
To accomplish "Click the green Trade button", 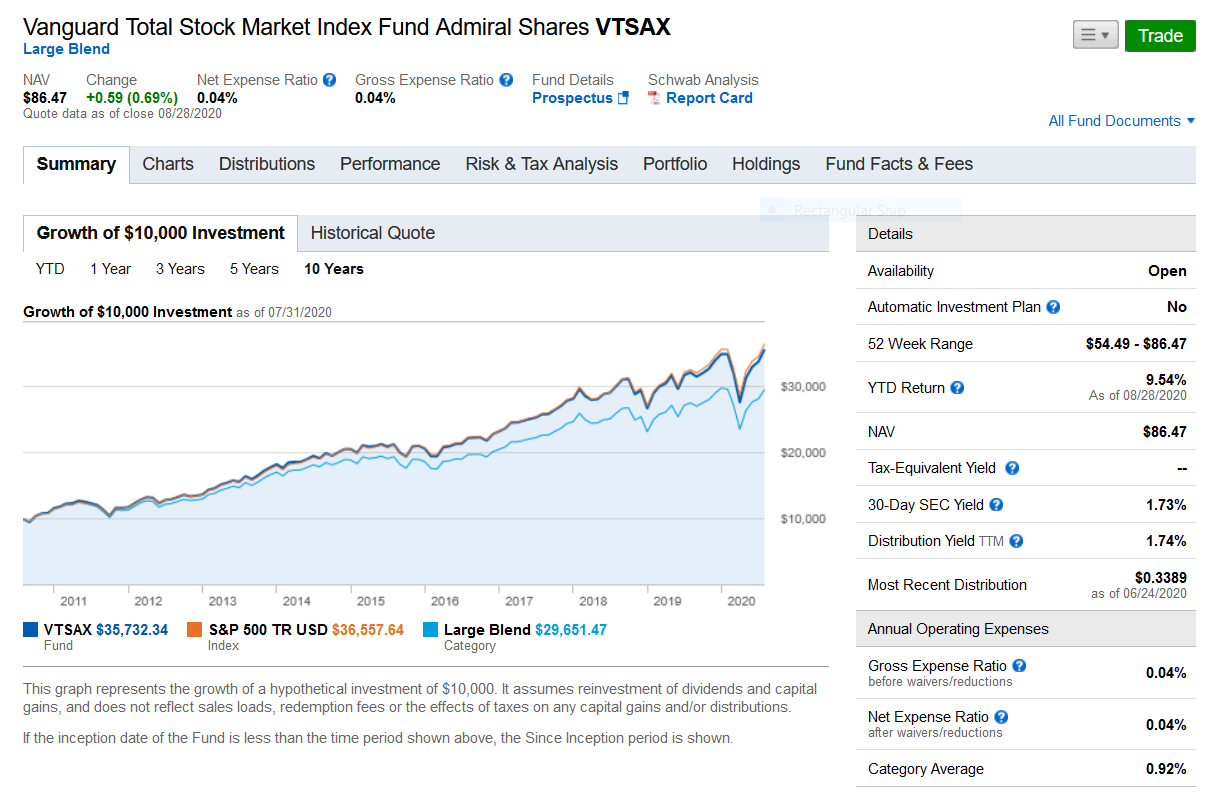I will pos(1160,35).
